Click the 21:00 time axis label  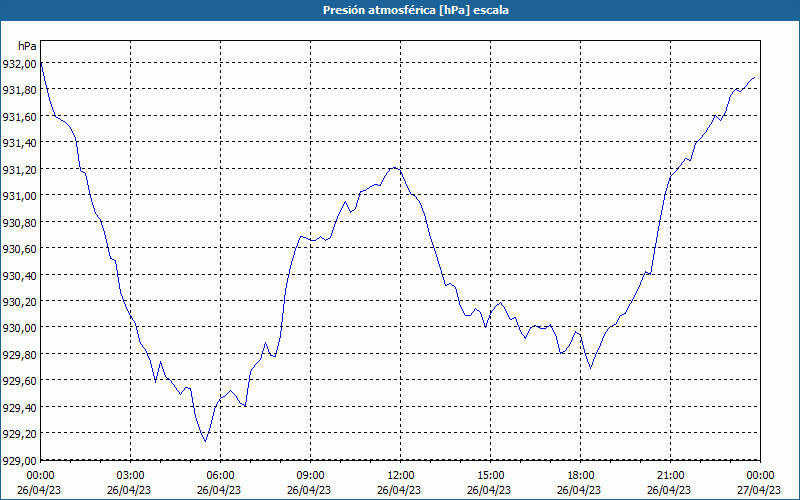pyautogui.click(x=670, y=476)
